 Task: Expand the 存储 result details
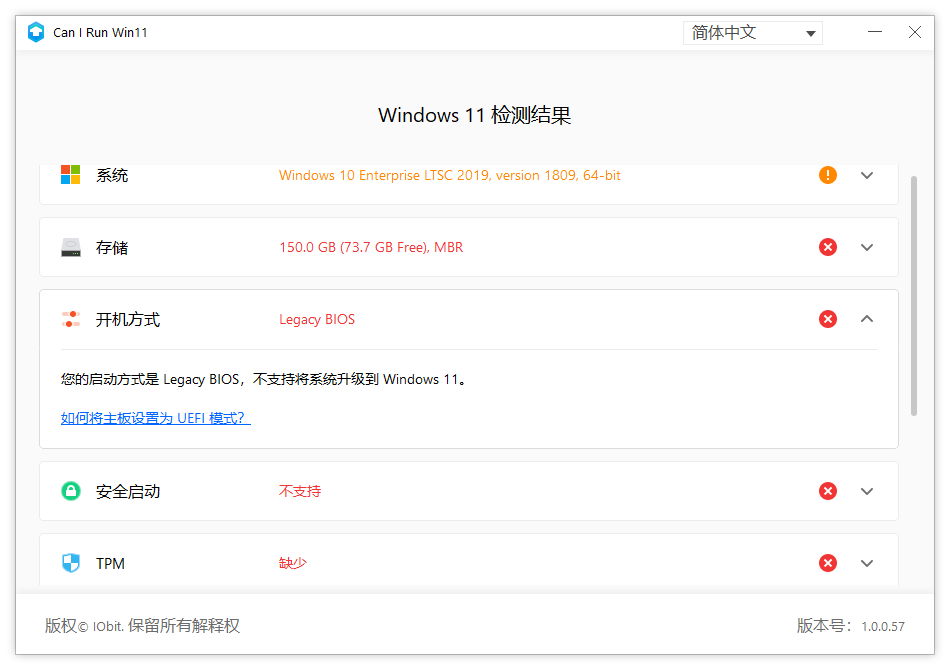pos(867,247)
